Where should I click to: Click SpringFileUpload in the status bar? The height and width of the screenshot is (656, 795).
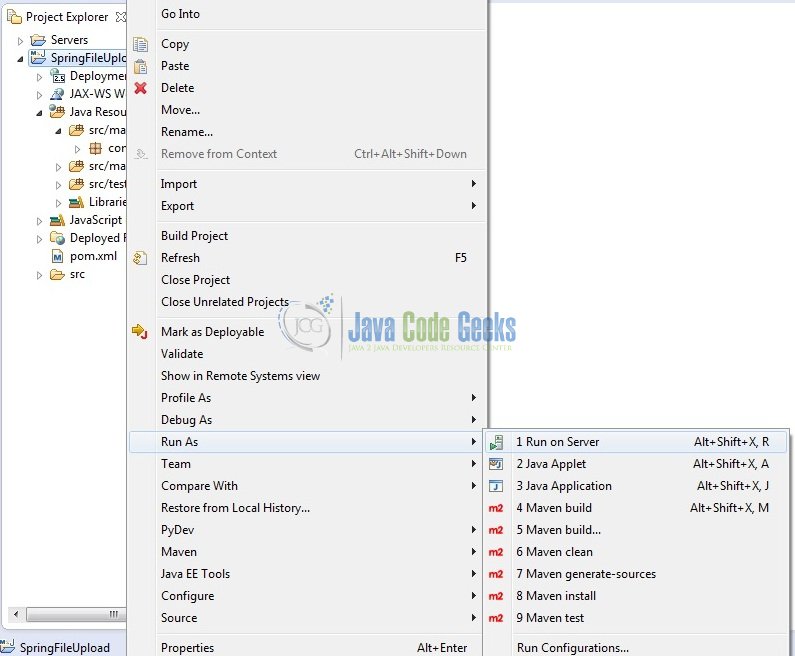(x=64, y=648)
